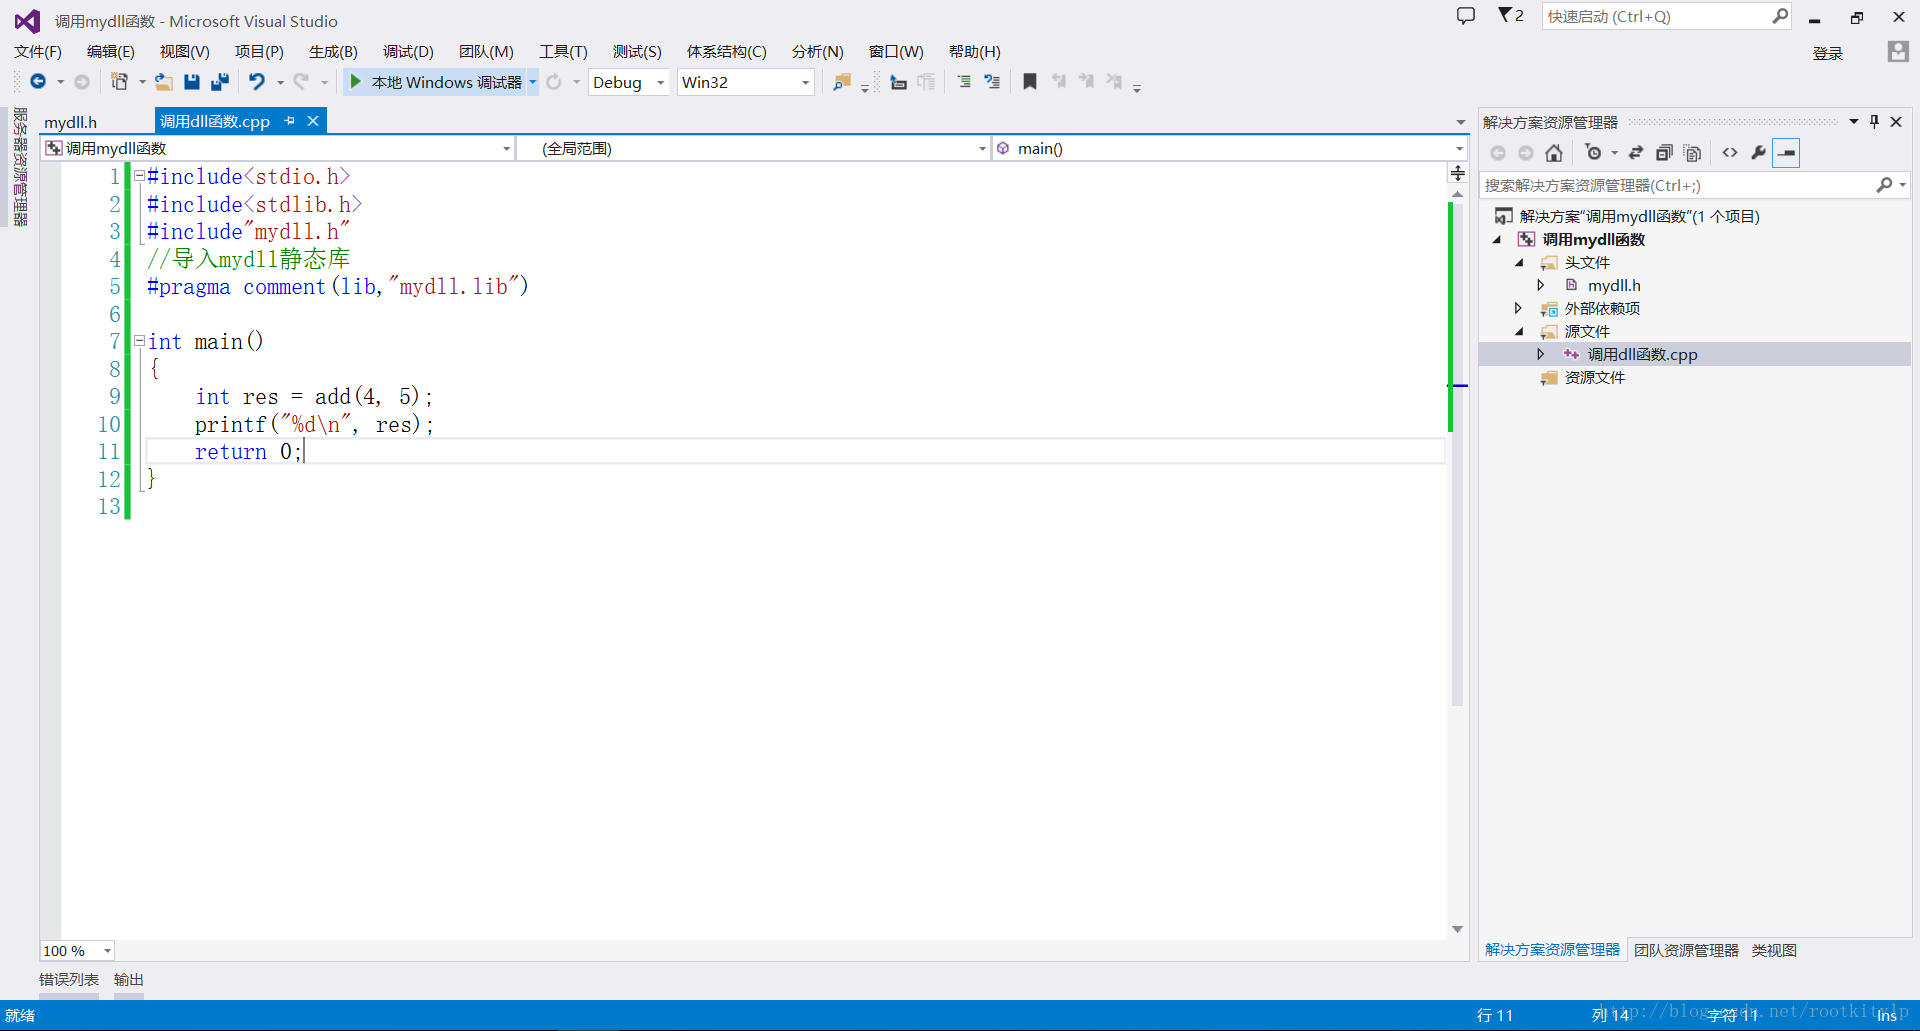Open notifications flag showing 2
Image resolution: width=1920 pixels, height=1031 pixels.
coord(1510,16)
